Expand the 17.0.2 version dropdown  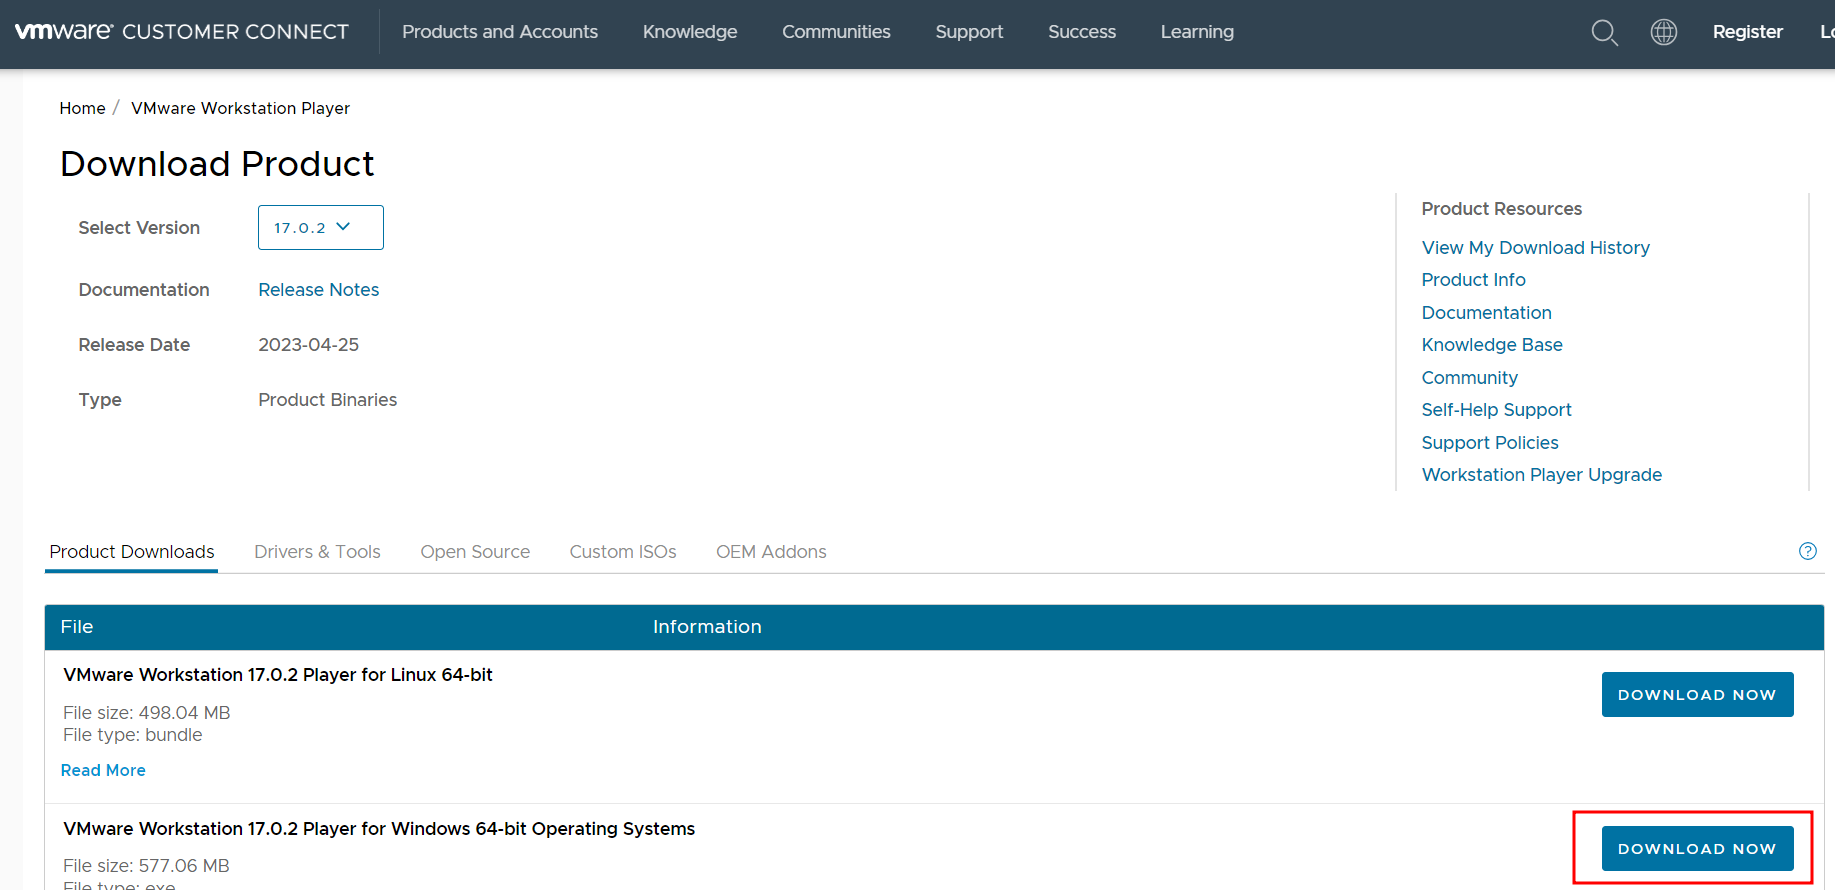[x=321, y=228]
